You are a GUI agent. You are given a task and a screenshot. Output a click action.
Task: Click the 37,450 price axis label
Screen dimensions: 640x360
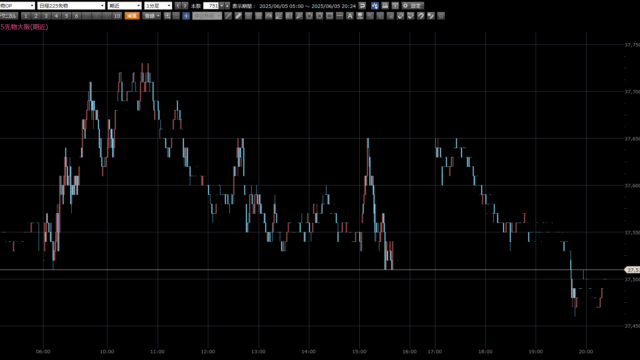coord(632,326)
